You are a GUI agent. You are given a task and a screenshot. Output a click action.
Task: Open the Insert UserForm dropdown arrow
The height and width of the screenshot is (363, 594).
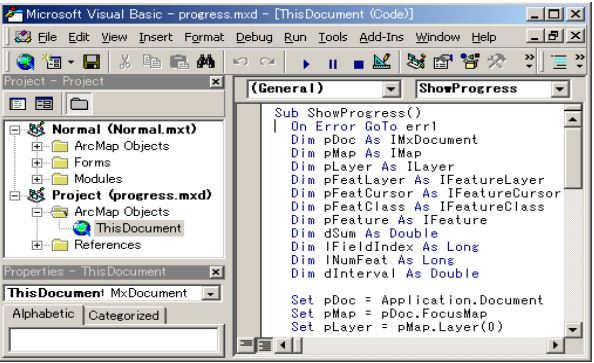point(71,62)
